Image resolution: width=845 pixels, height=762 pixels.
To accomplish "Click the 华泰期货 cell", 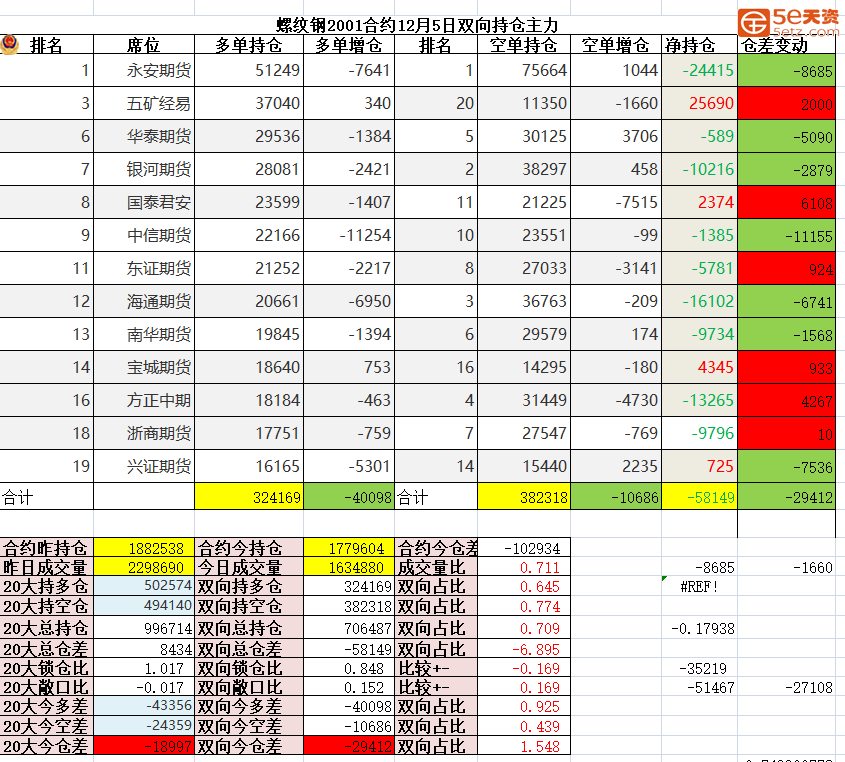I will [x=144, y=136].
